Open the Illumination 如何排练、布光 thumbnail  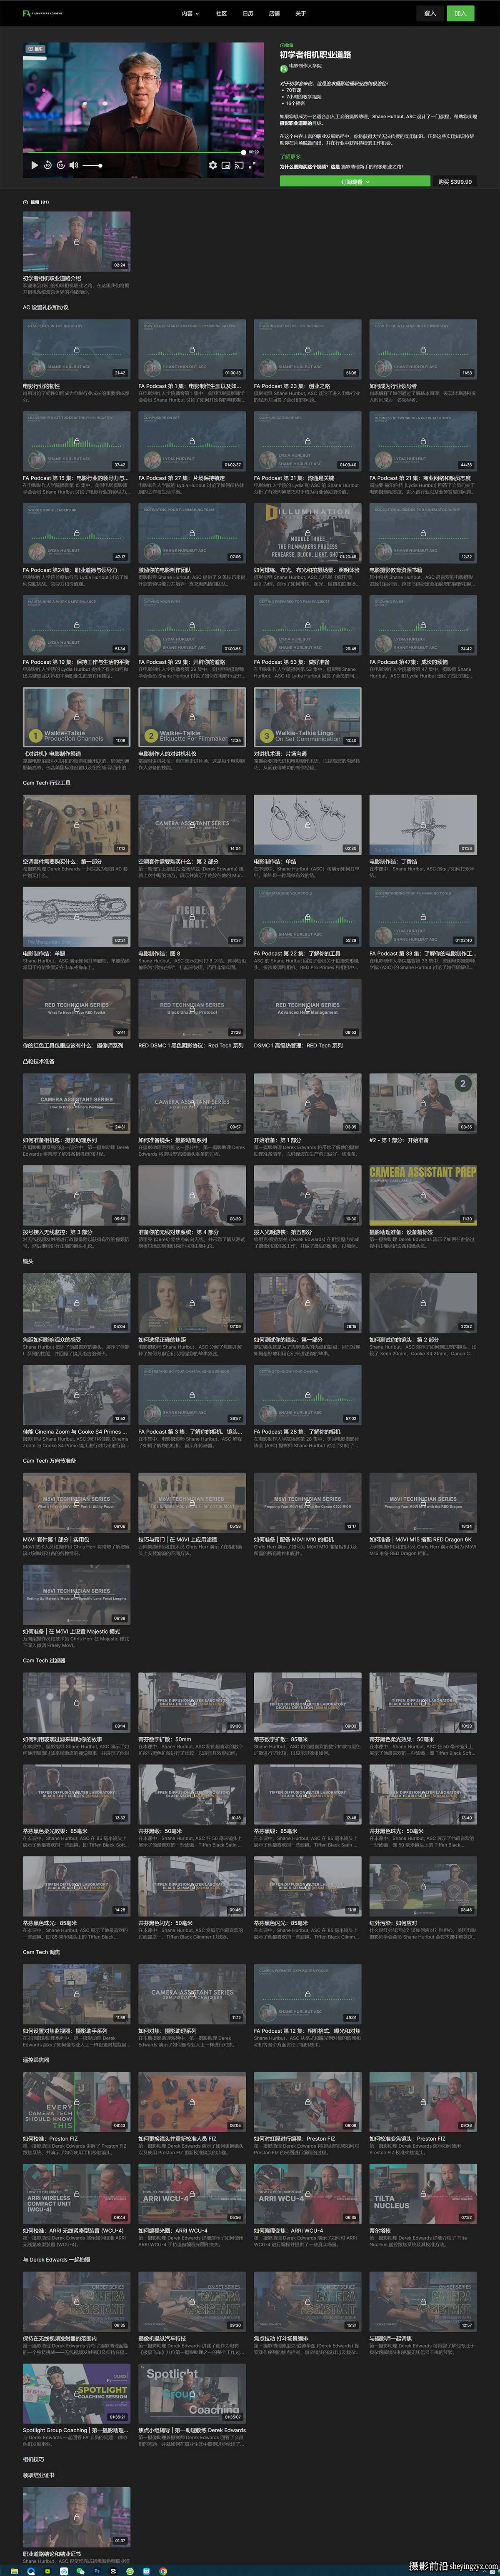307,532
